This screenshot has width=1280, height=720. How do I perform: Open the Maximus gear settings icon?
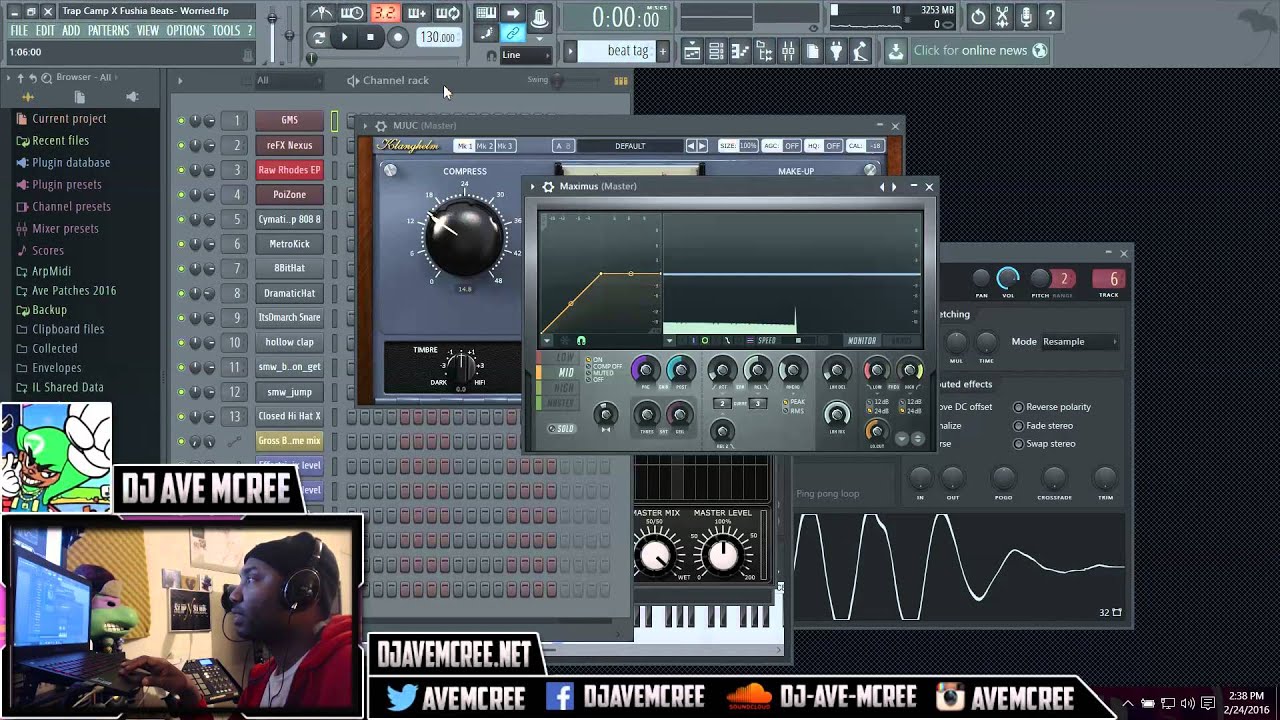click(x=548, y=187)
